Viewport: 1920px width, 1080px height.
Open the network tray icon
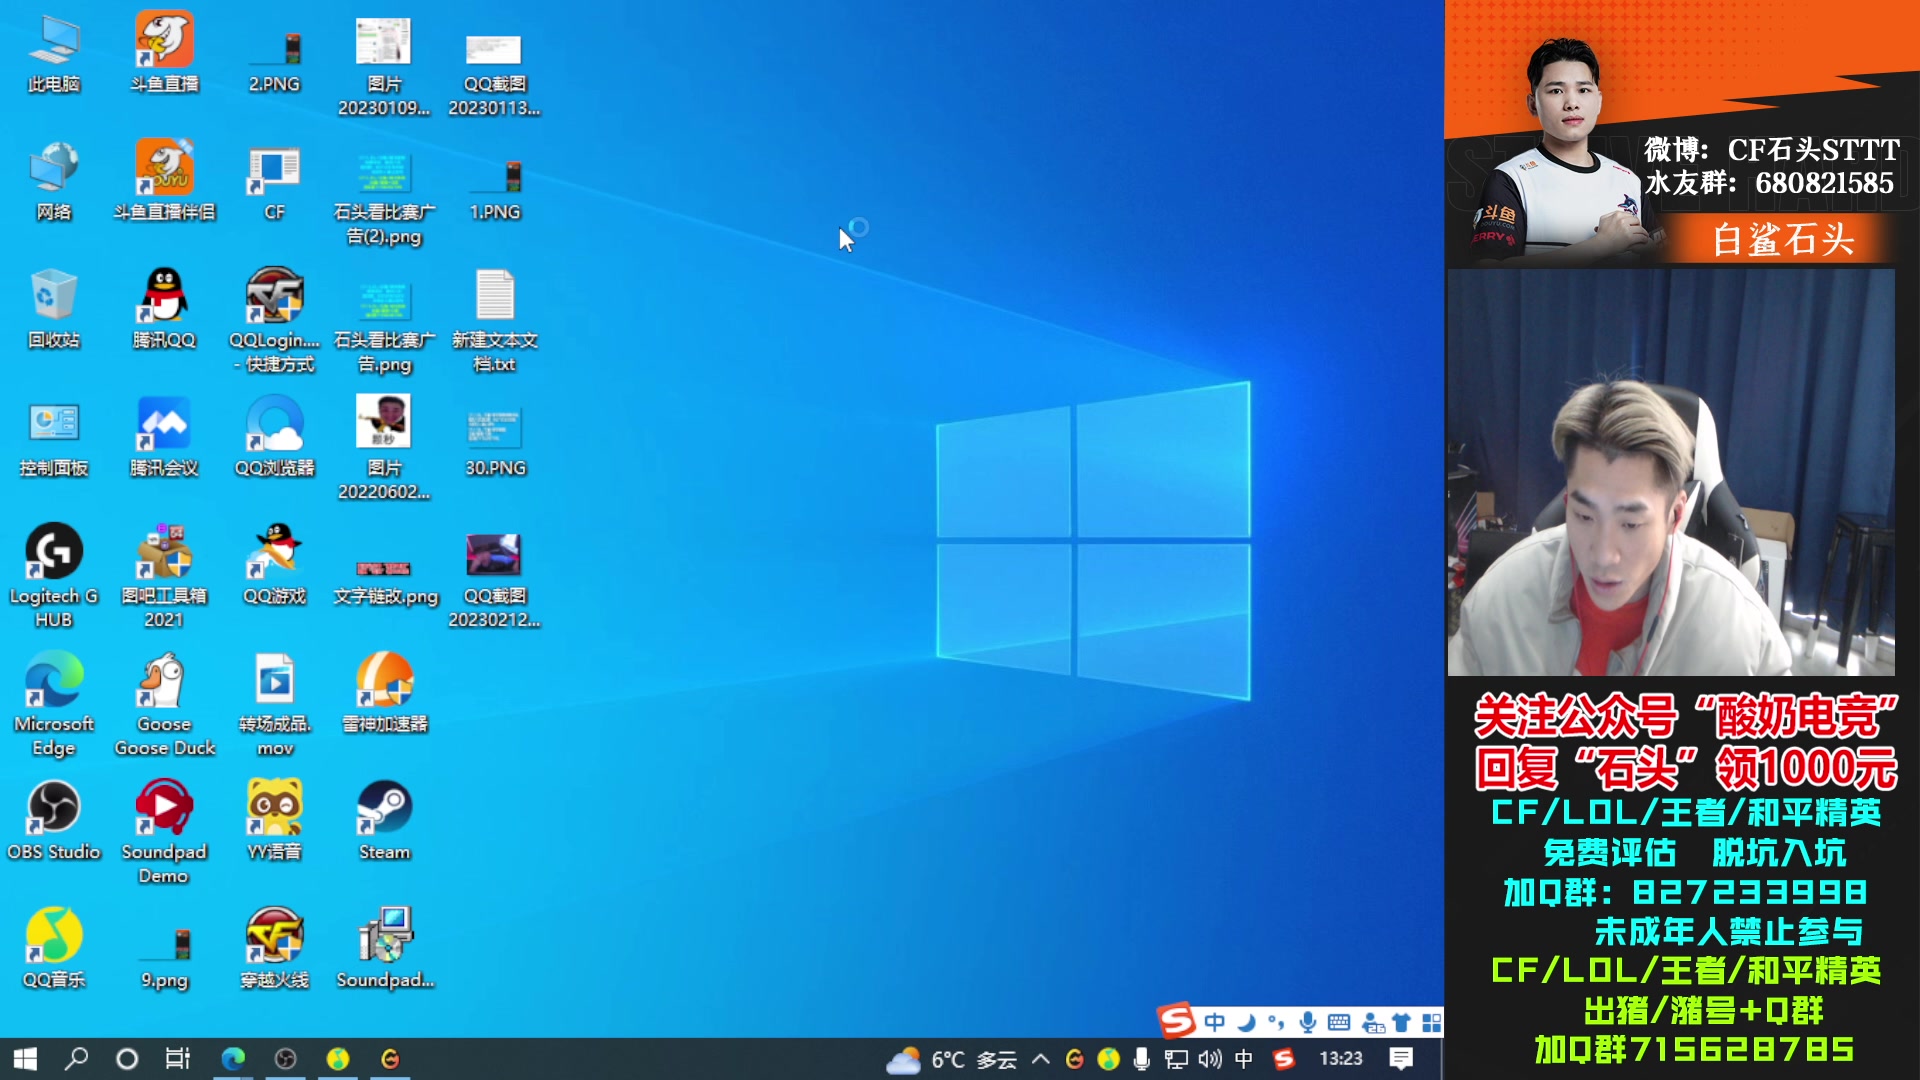point(1176,1059)
